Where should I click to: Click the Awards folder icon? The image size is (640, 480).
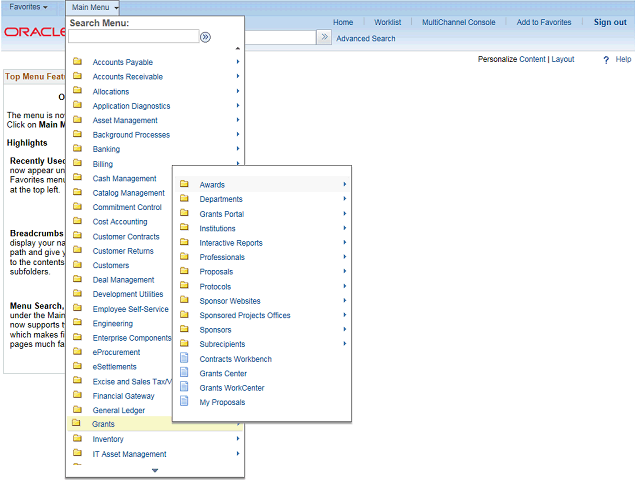click(x=184, y=184)
